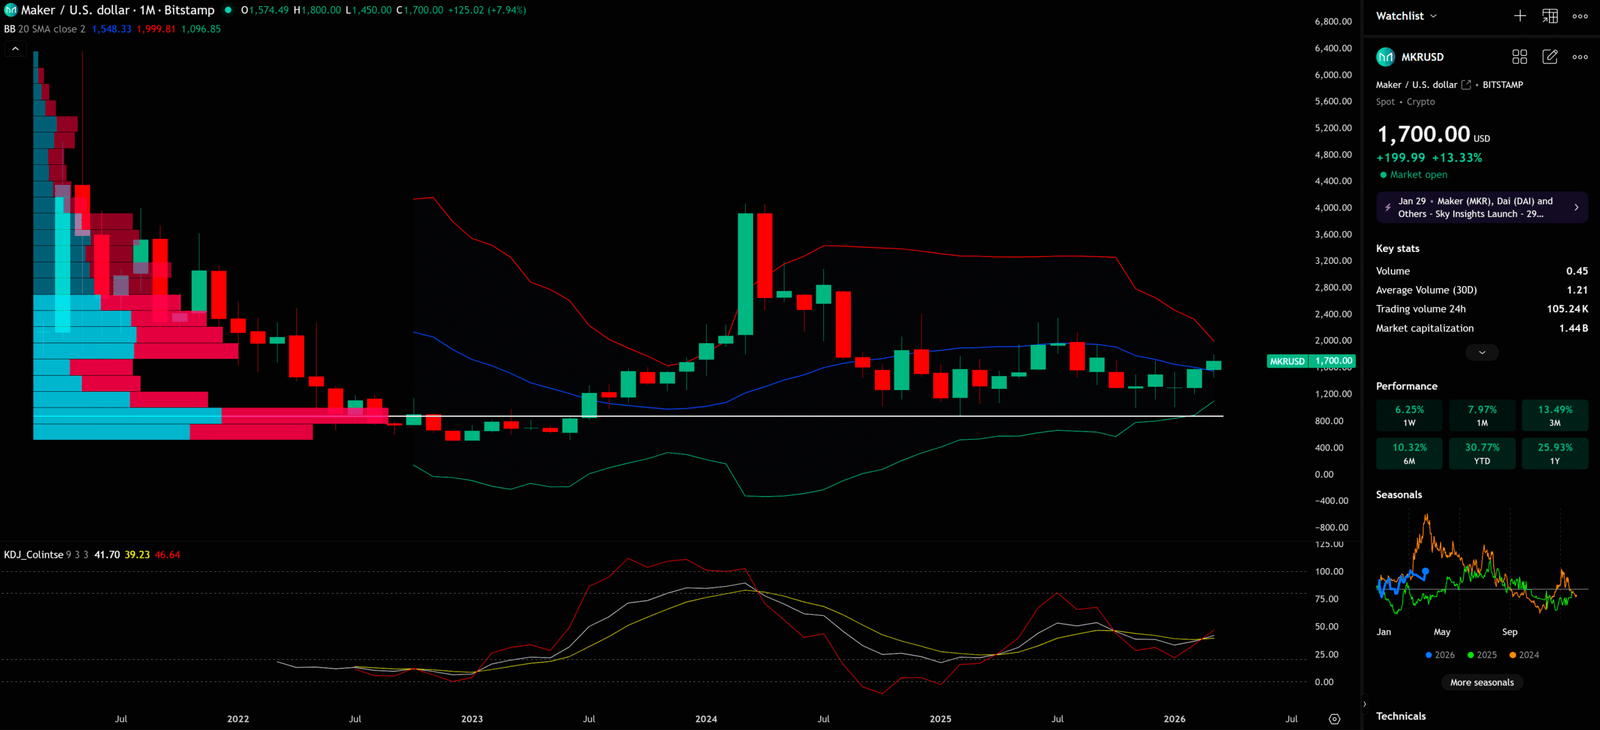The width and height of the screenshot is (1600, 730).
Task: Open the Sky Insights Launch news item
Action: click(1482, 208)
